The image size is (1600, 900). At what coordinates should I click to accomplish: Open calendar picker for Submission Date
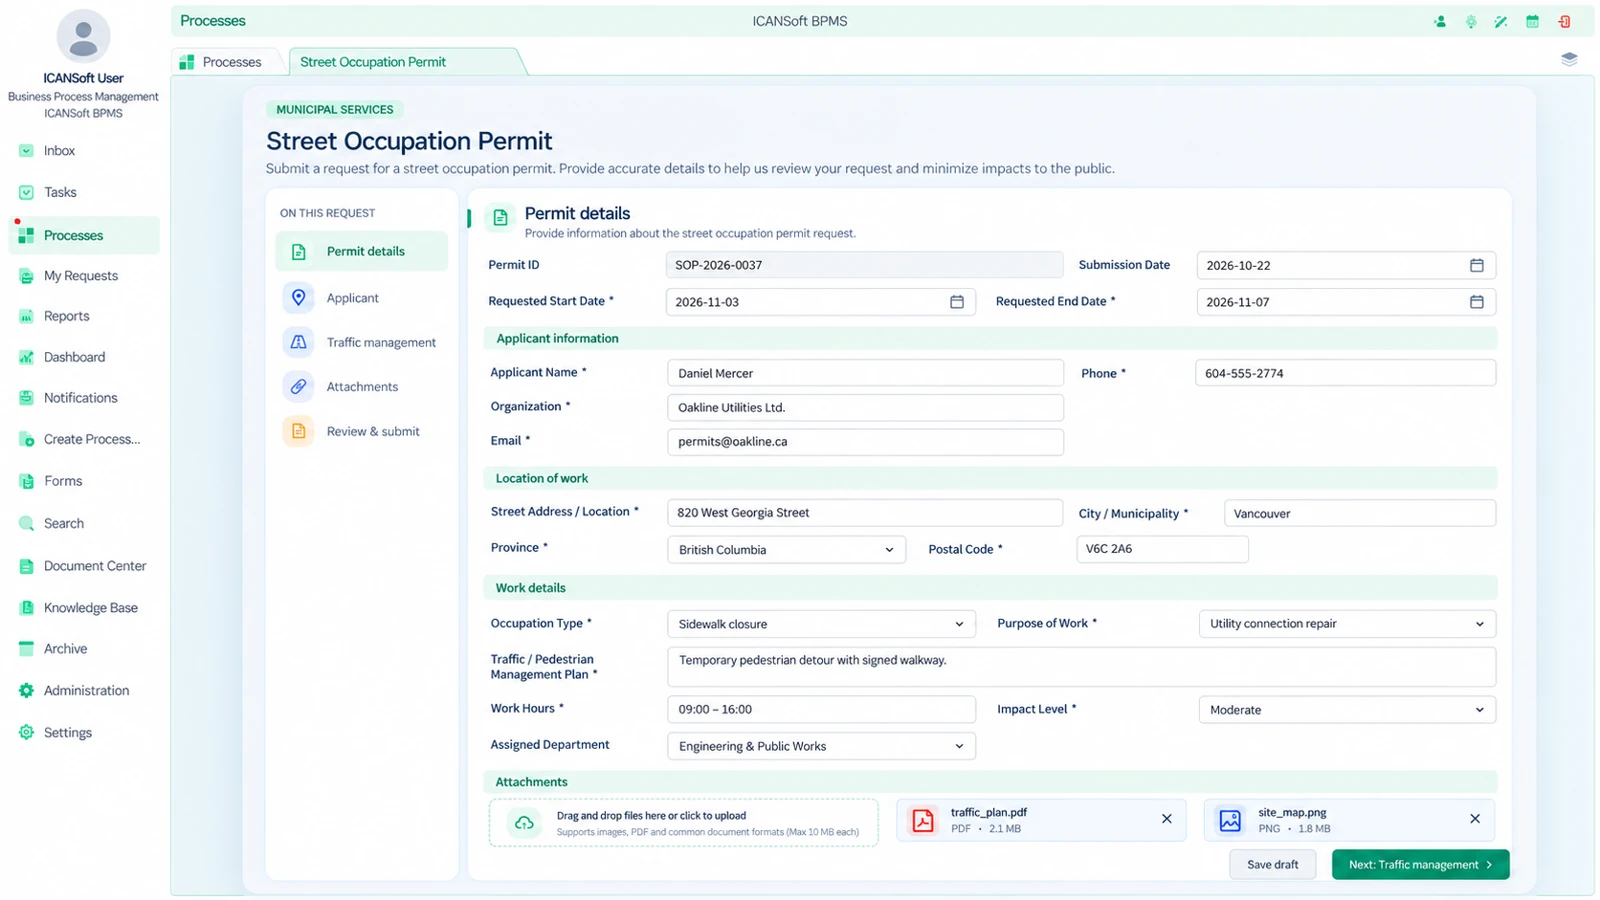point(1476,265)
